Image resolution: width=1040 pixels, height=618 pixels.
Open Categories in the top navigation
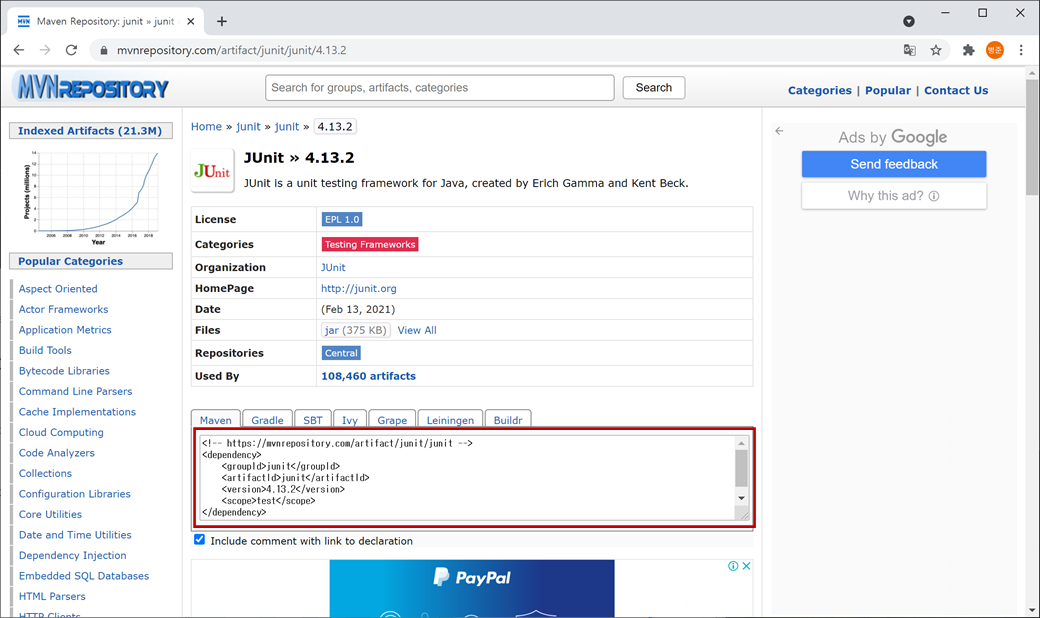tap(819, 90)
